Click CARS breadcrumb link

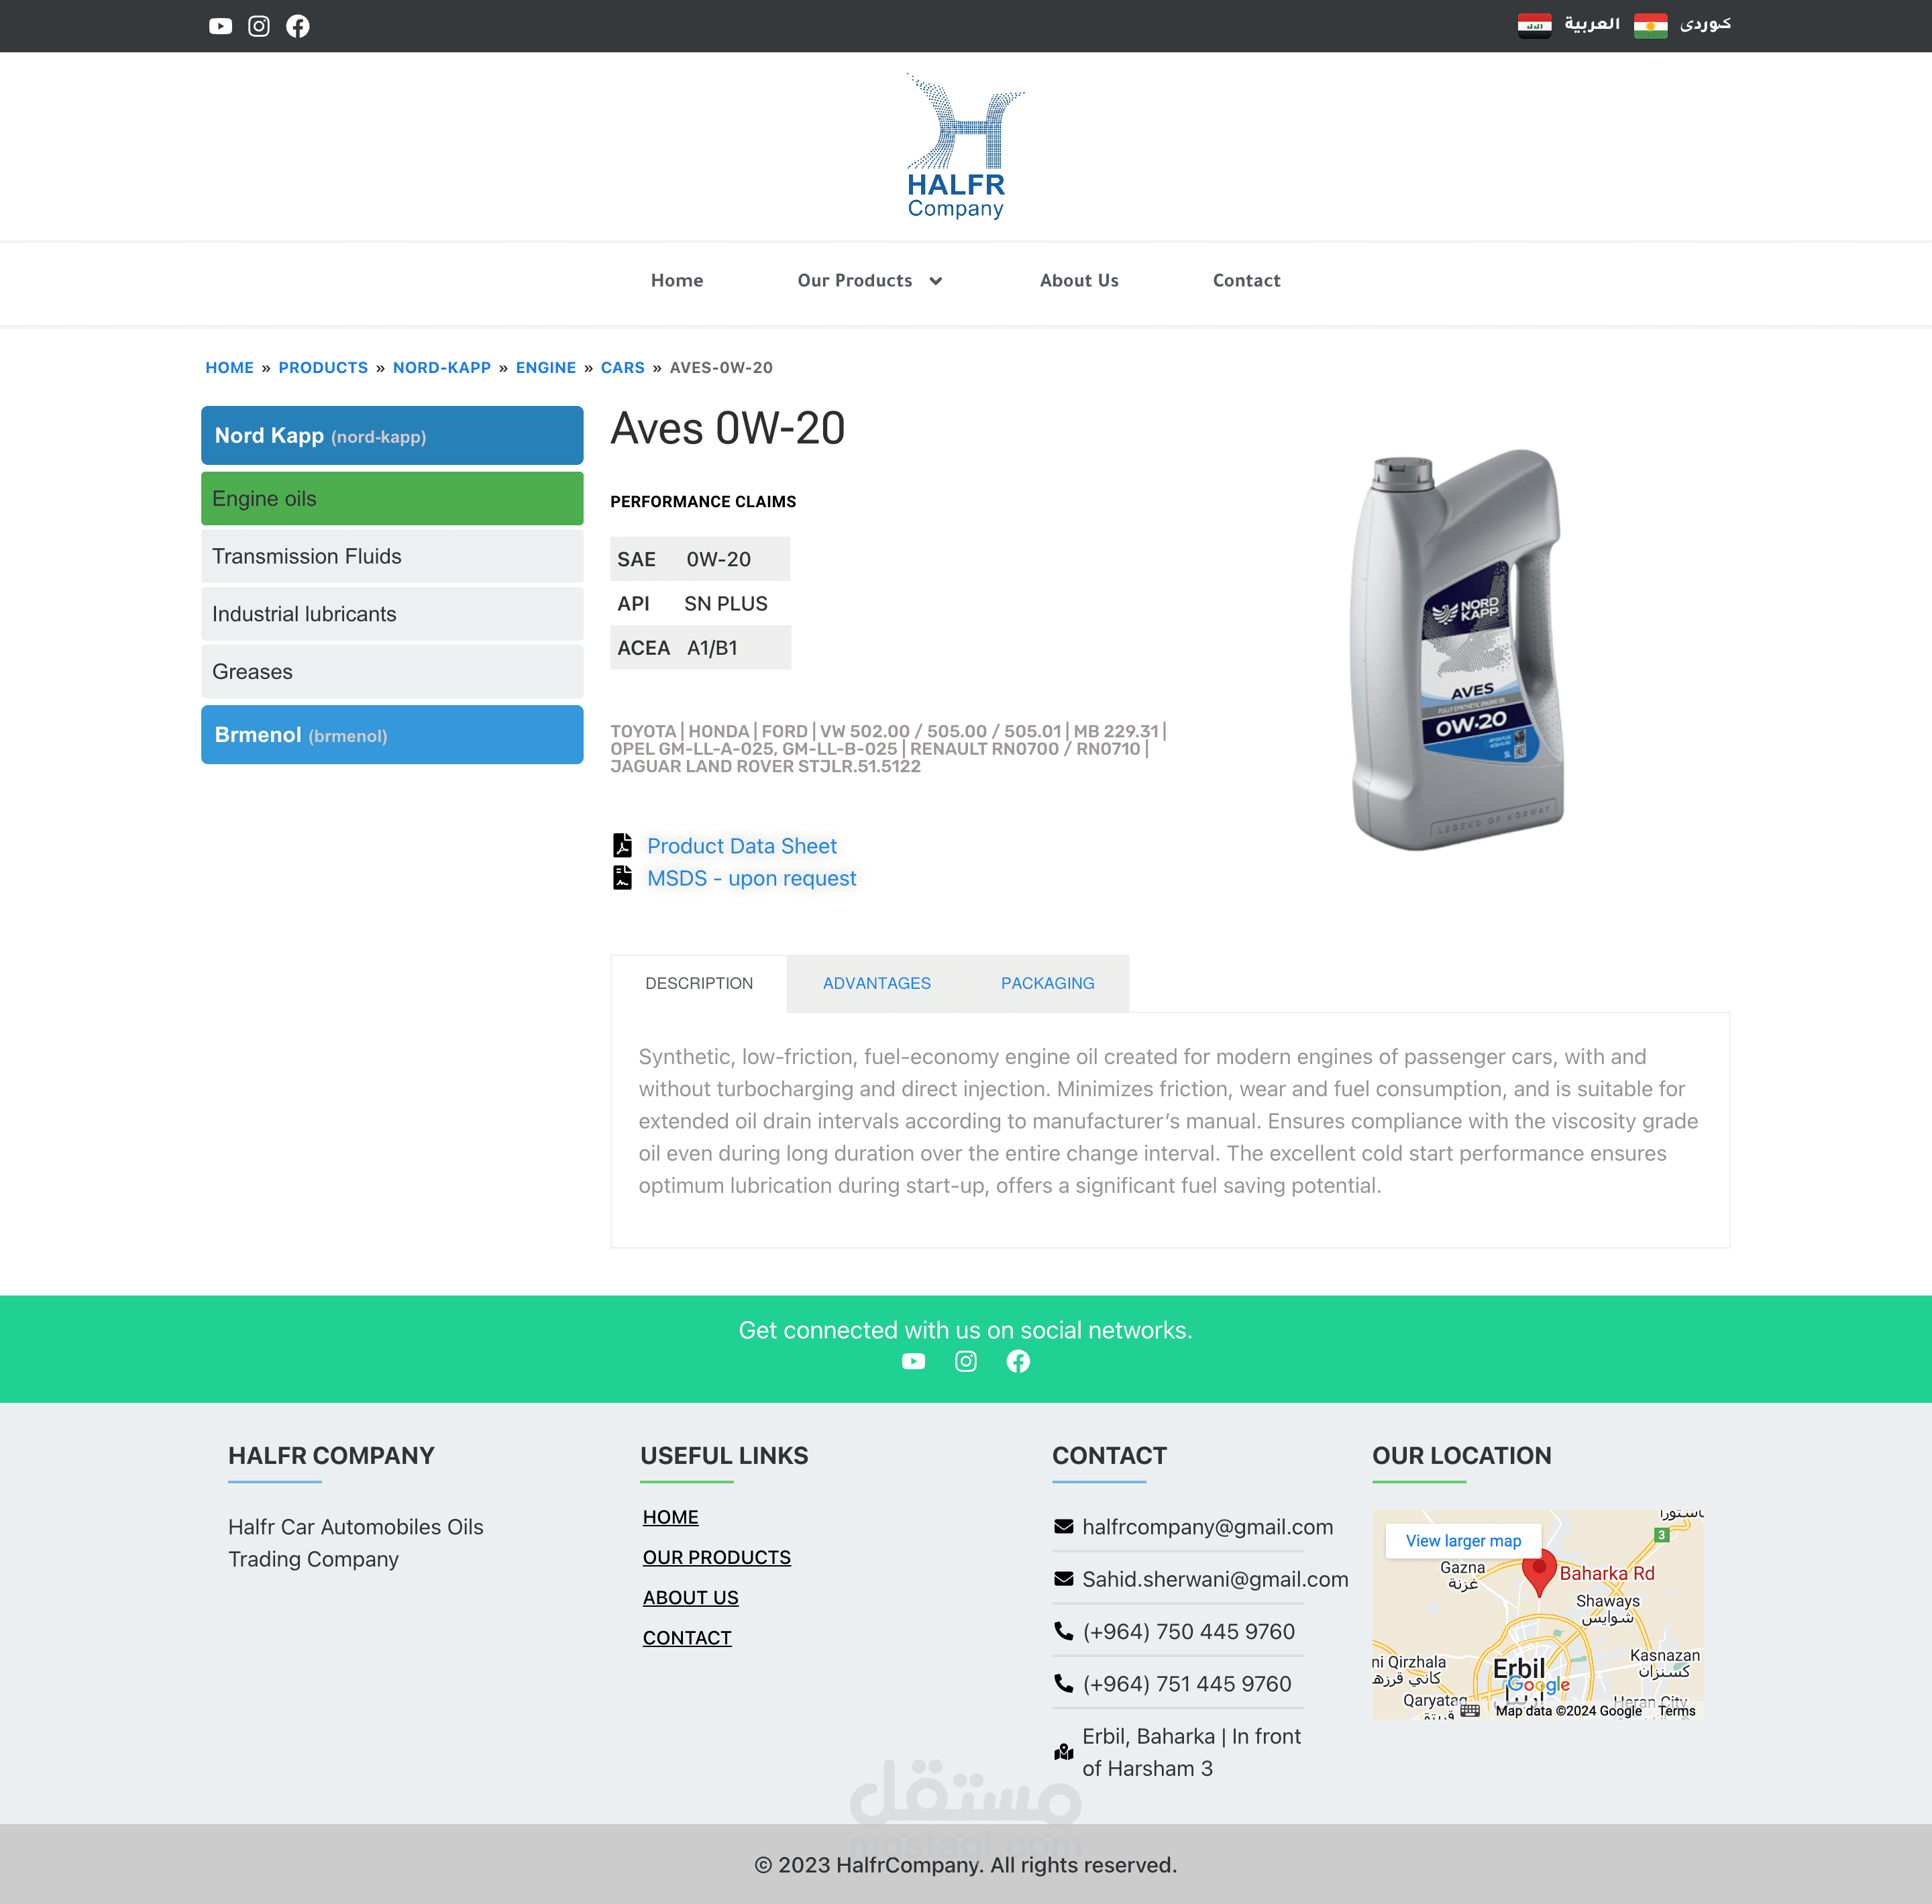click(x=623, y=368)
